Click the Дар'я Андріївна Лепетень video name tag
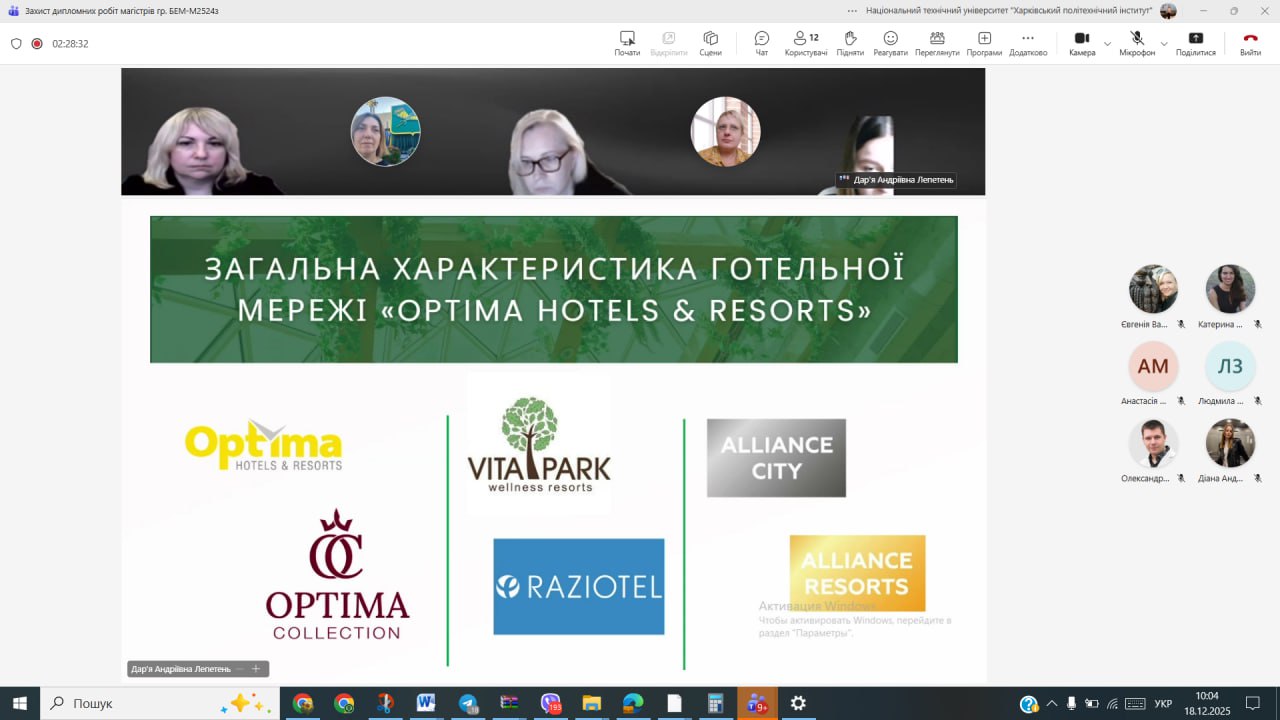Image resolution: width=1280 pixels, height=720 pixels. (x=896, y=180)
